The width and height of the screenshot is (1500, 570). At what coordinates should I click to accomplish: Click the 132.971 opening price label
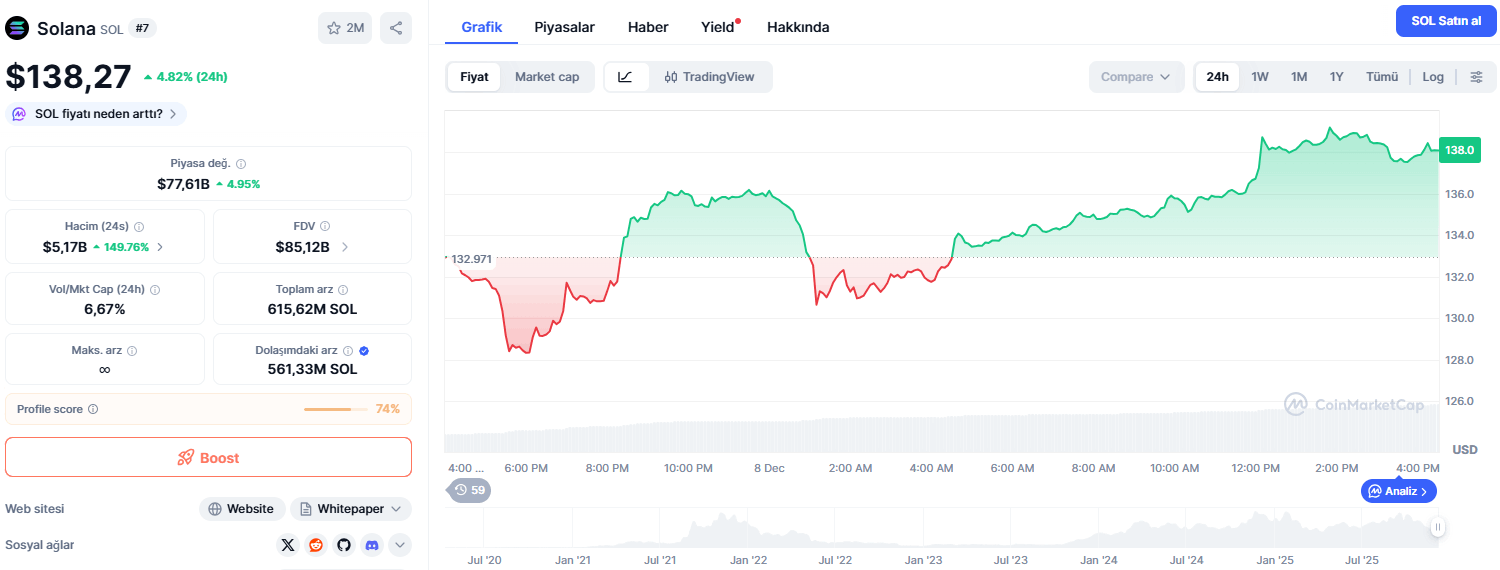pyautogui.click(x=471, y=259)
